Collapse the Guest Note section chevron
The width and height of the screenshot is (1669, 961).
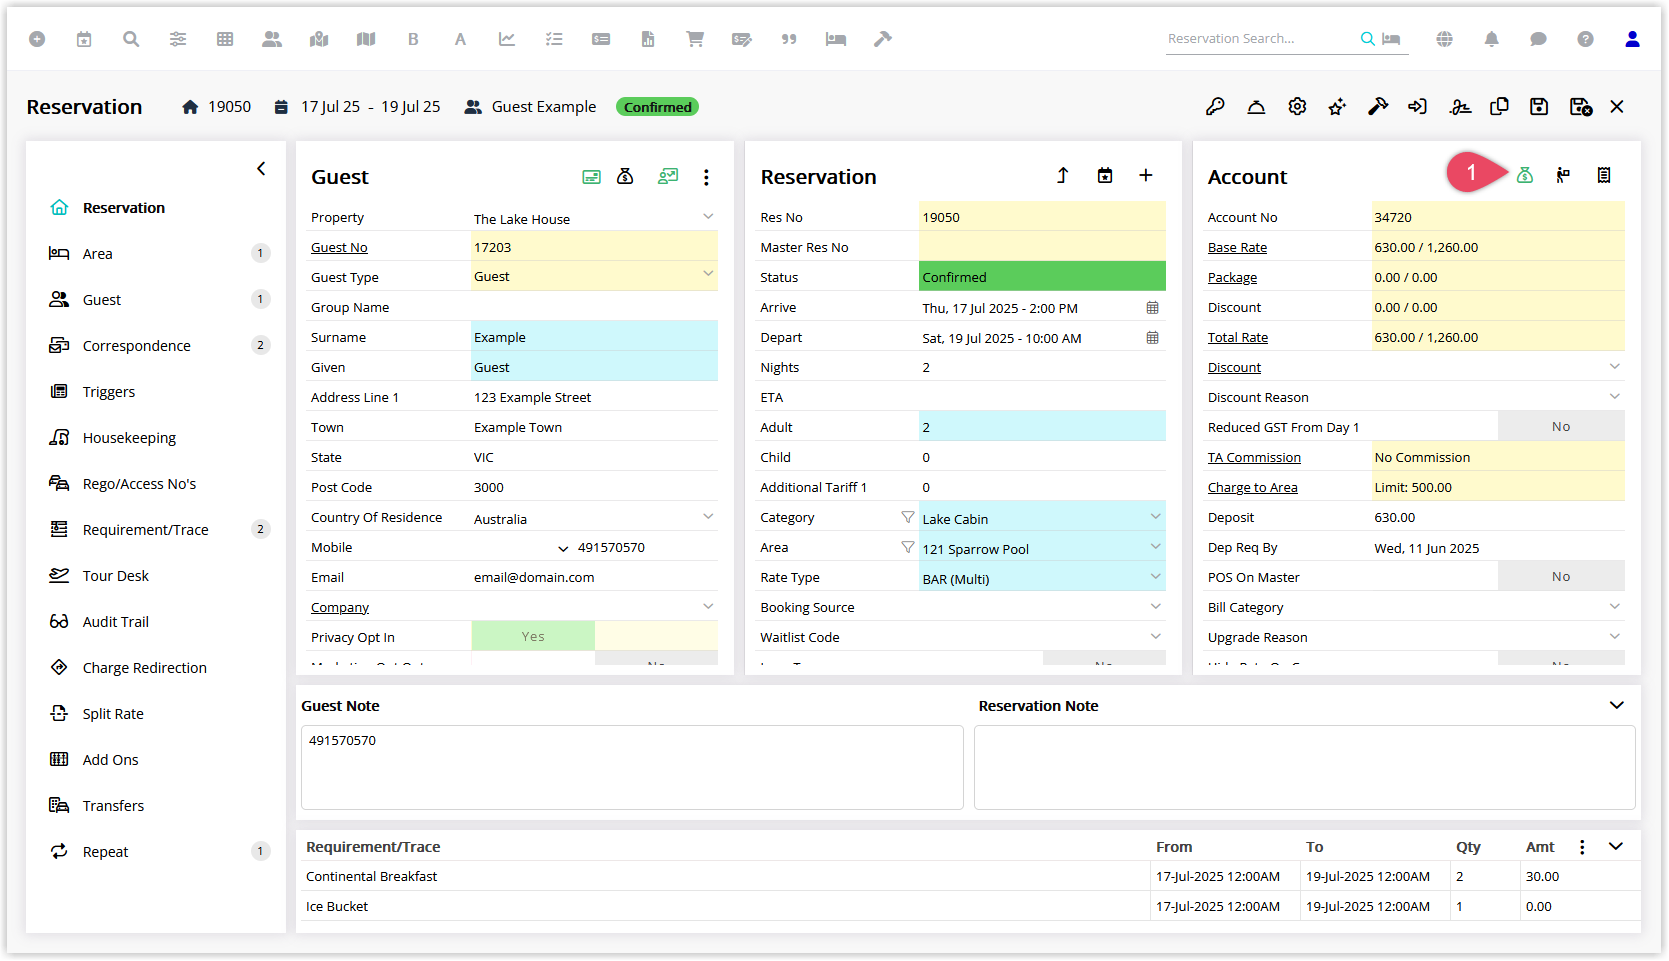(x=1617, y=706)
